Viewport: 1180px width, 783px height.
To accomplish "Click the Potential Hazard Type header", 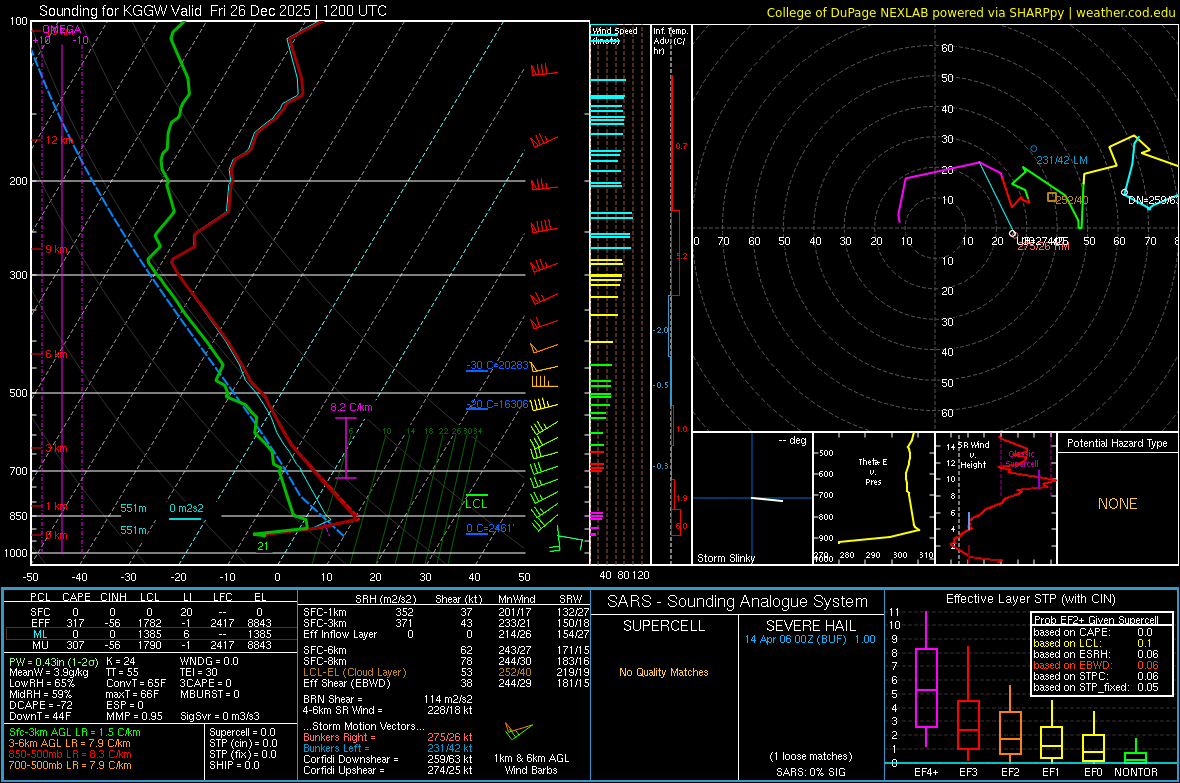I will point(1117,443).
